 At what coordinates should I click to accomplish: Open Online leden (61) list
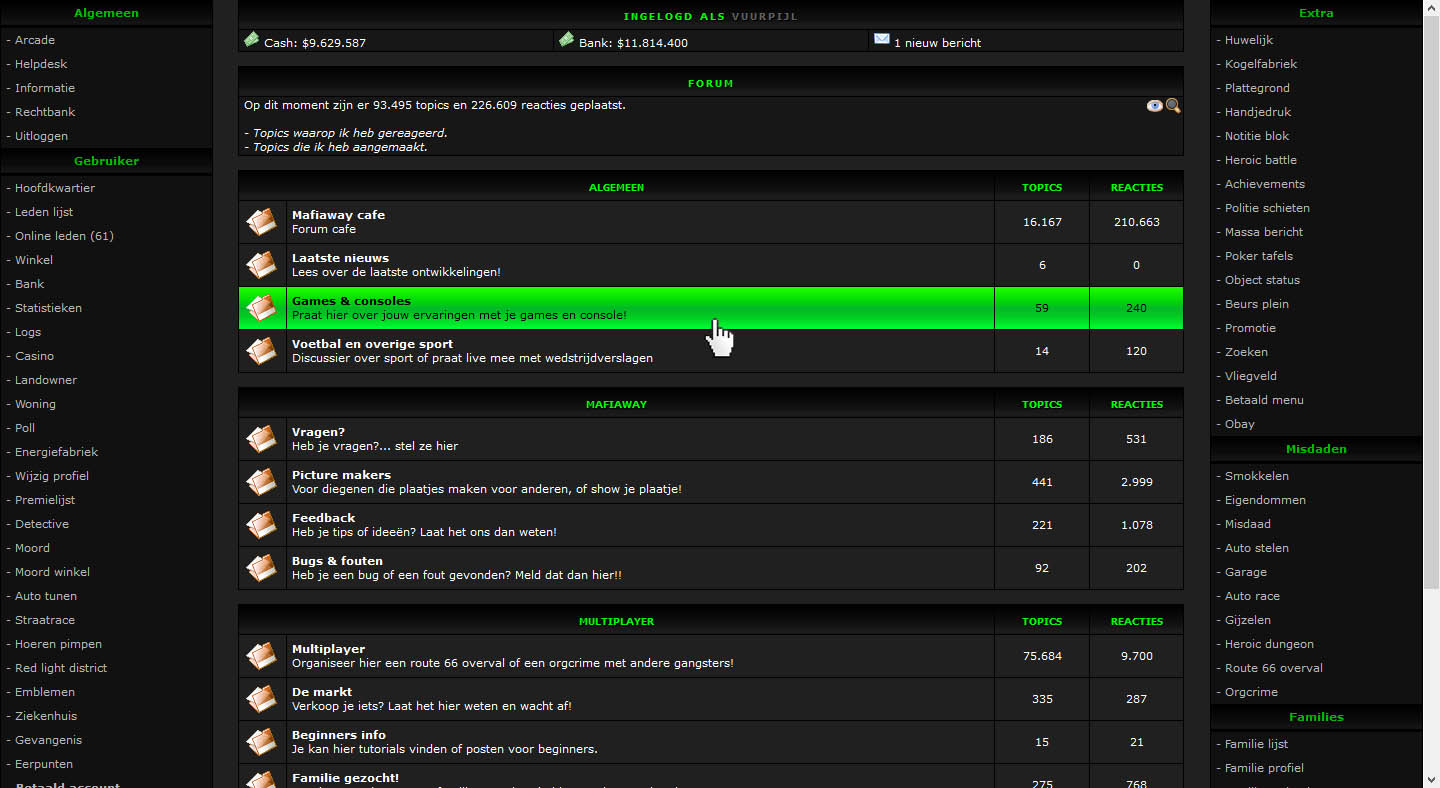[64, 236]
